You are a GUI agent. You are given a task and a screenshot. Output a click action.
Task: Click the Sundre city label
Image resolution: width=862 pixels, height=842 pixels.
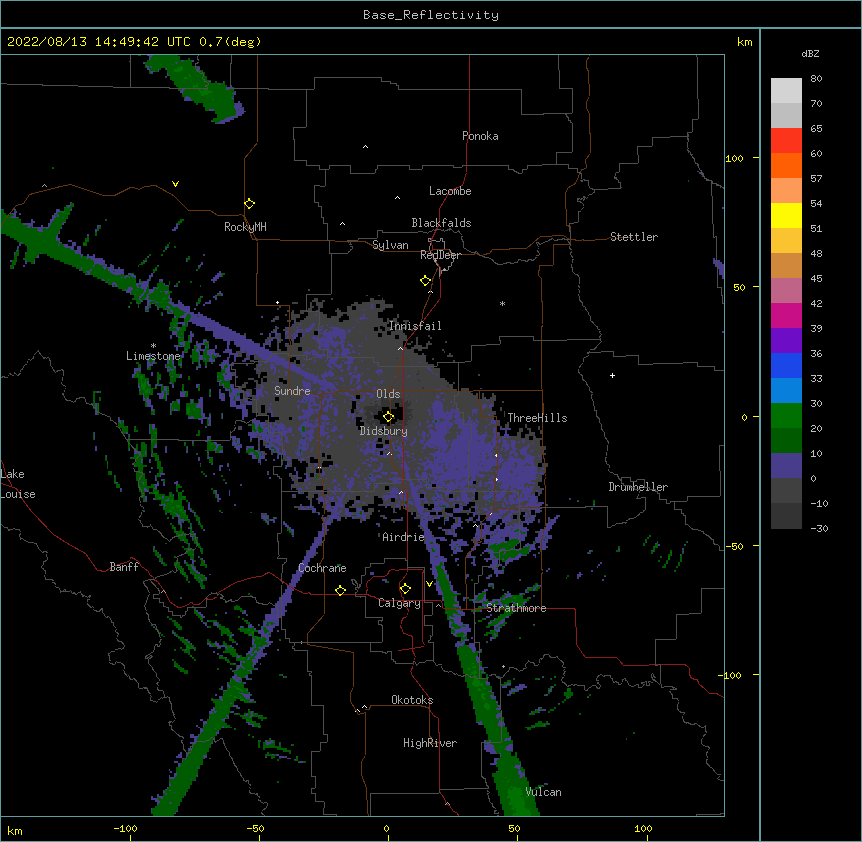pyautogui.click(x=292, y=391)
